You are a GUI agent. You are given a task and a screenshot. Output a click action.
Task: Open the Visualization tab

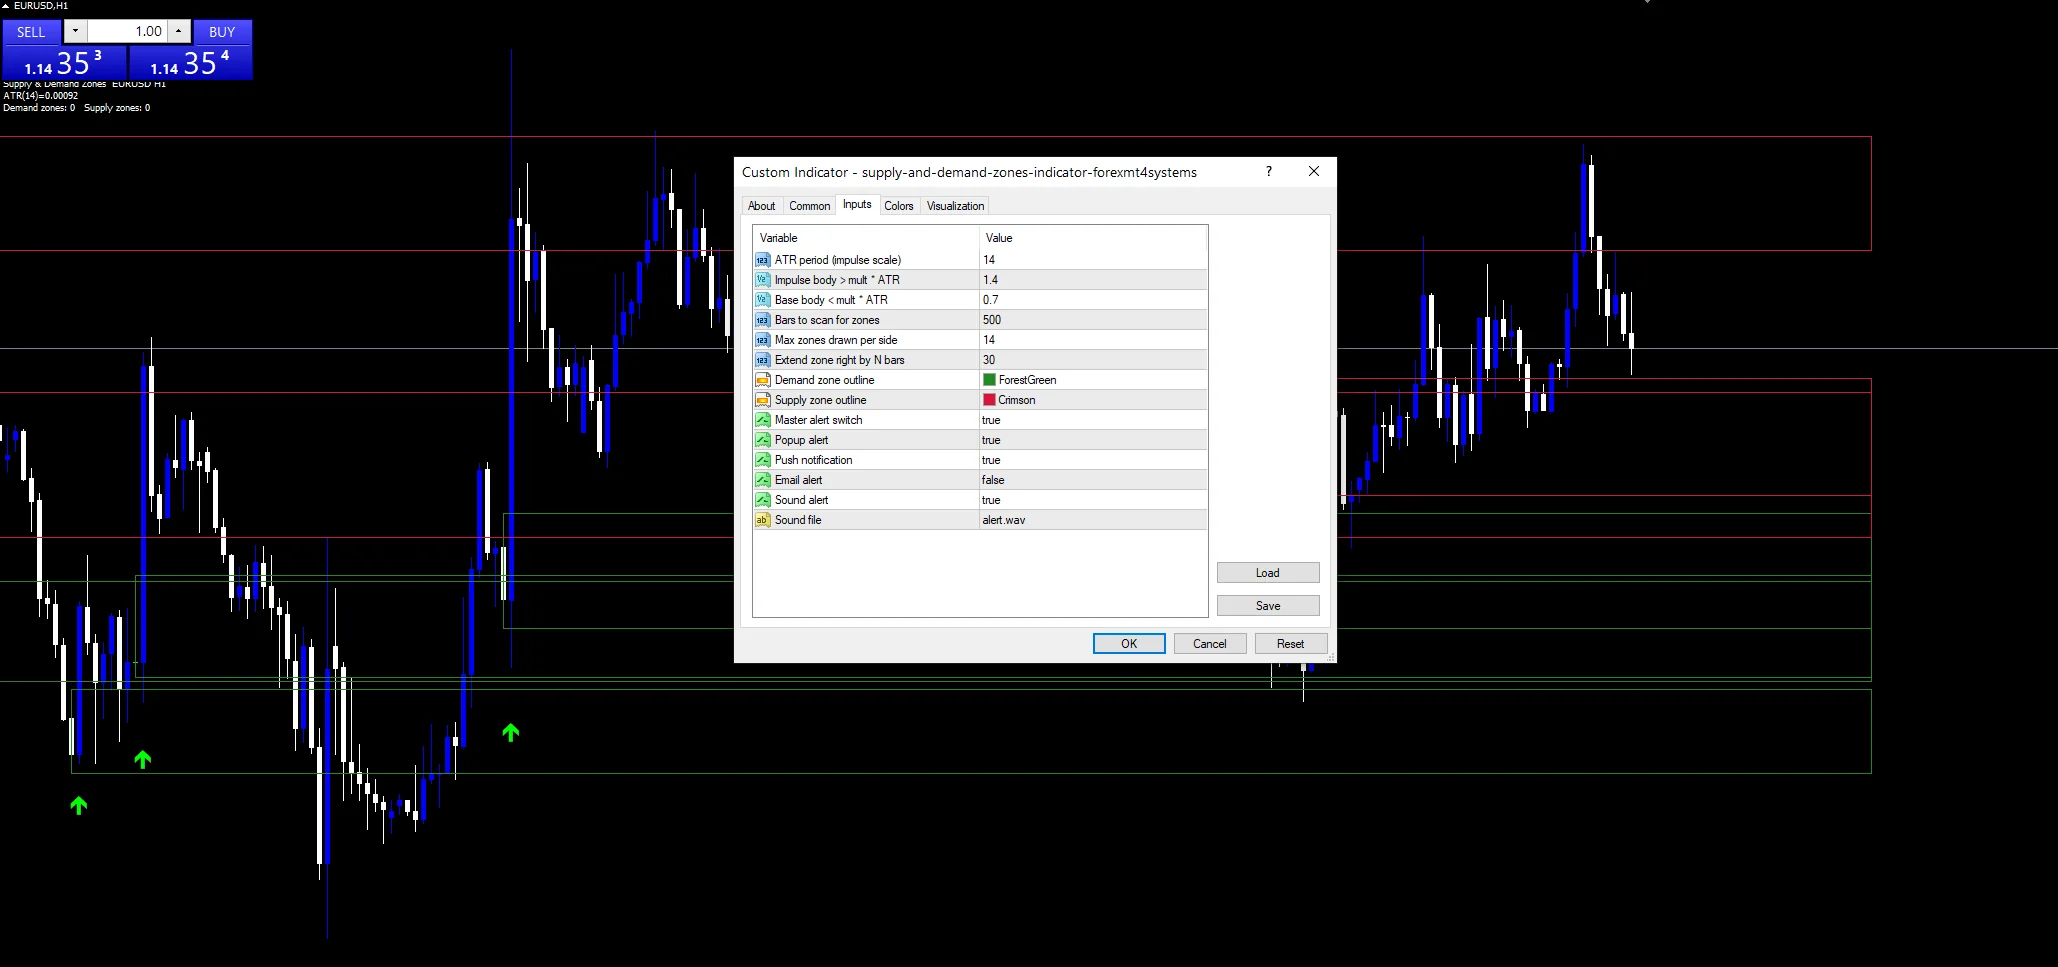click(x=955, y=206)
